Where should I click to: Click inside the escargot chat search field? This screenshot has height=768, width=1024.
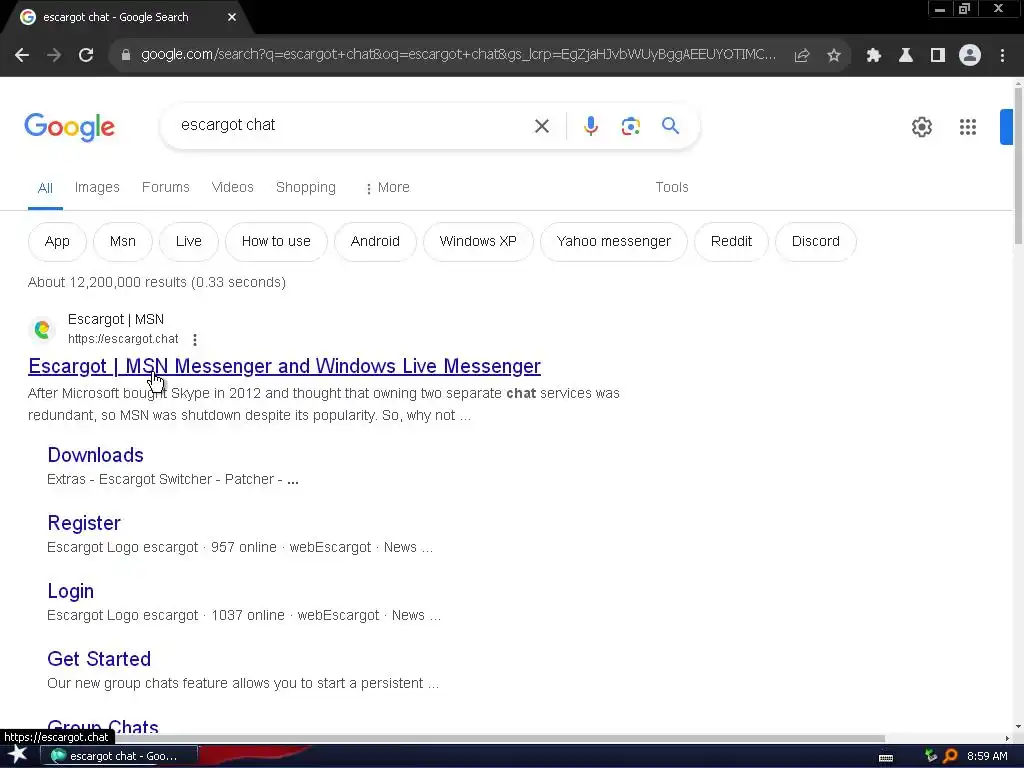coord(353,125)
